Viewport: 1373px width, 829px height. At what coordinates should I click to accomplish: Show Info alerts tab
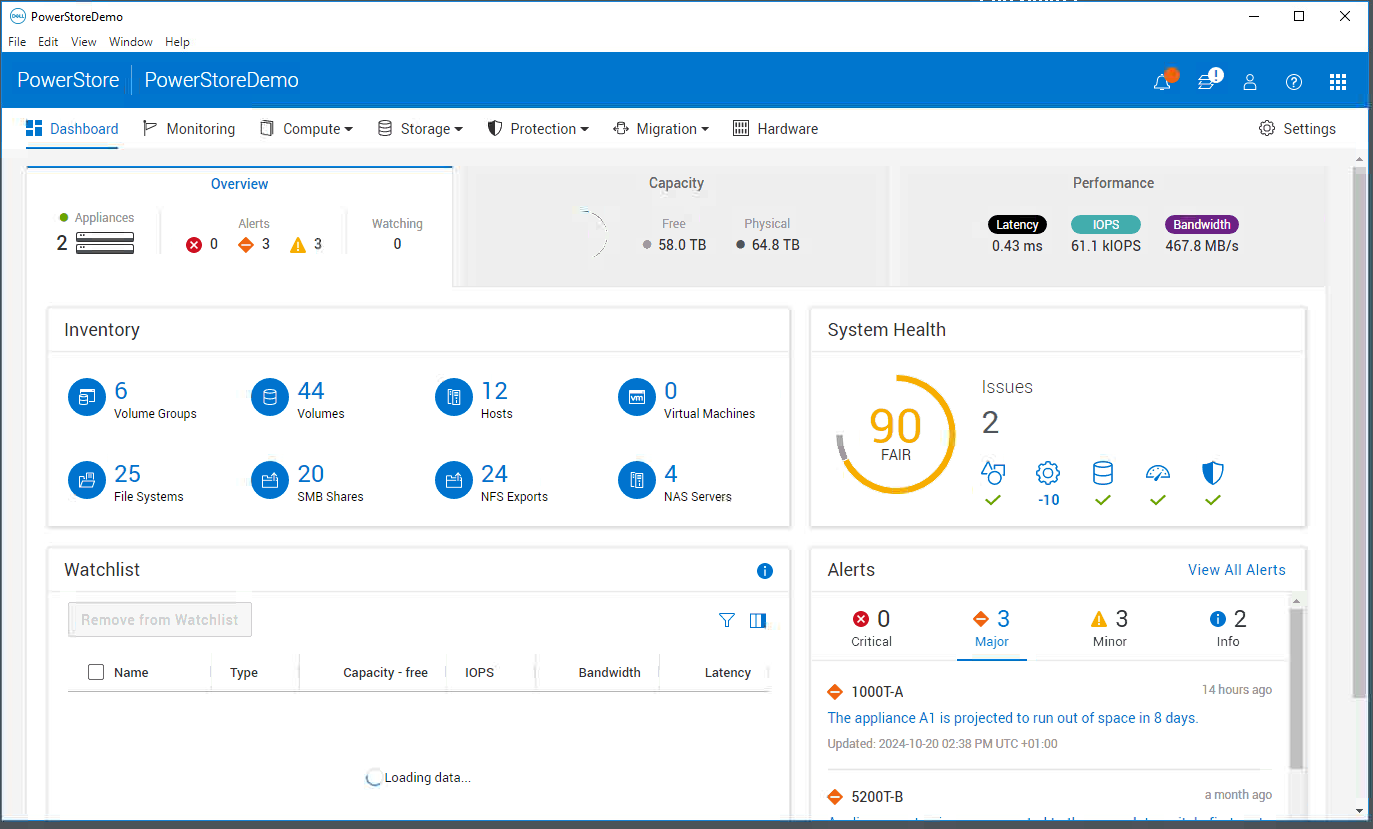(x=1228, y=628)
